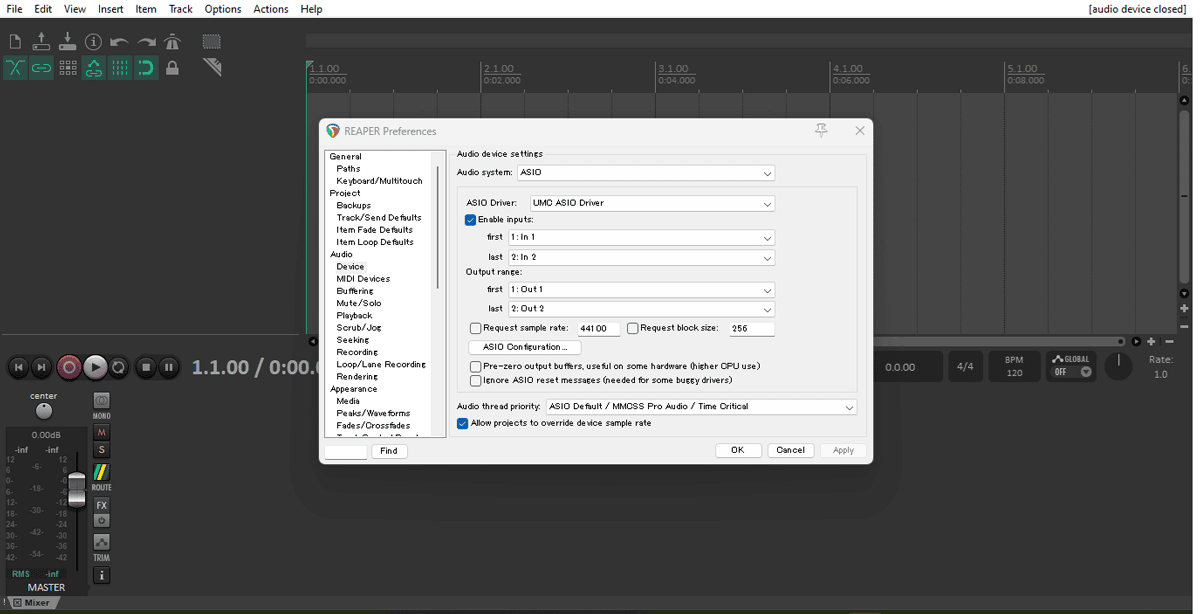Pin the REAPER Preferences window
1200x614 pixels.
click(x=821, y=131)
